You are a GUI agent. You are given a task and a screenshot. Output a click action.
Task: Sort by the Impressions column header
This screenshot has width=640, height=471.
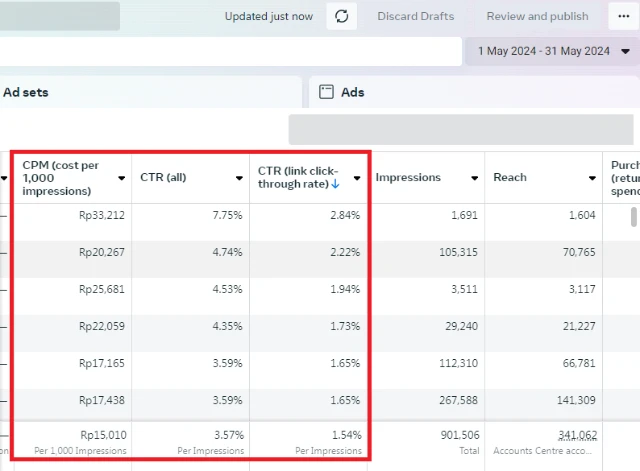coord(408,177)
